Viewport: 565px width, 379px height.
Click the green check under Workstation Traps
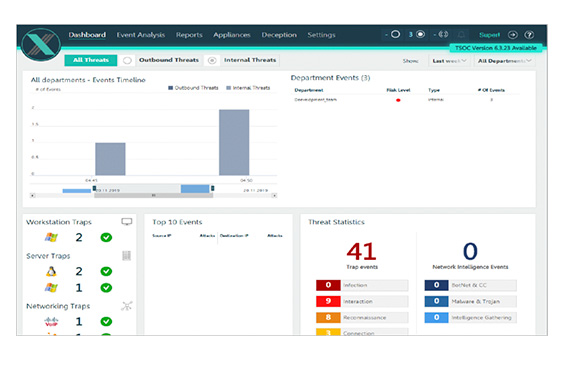(106, 237)
